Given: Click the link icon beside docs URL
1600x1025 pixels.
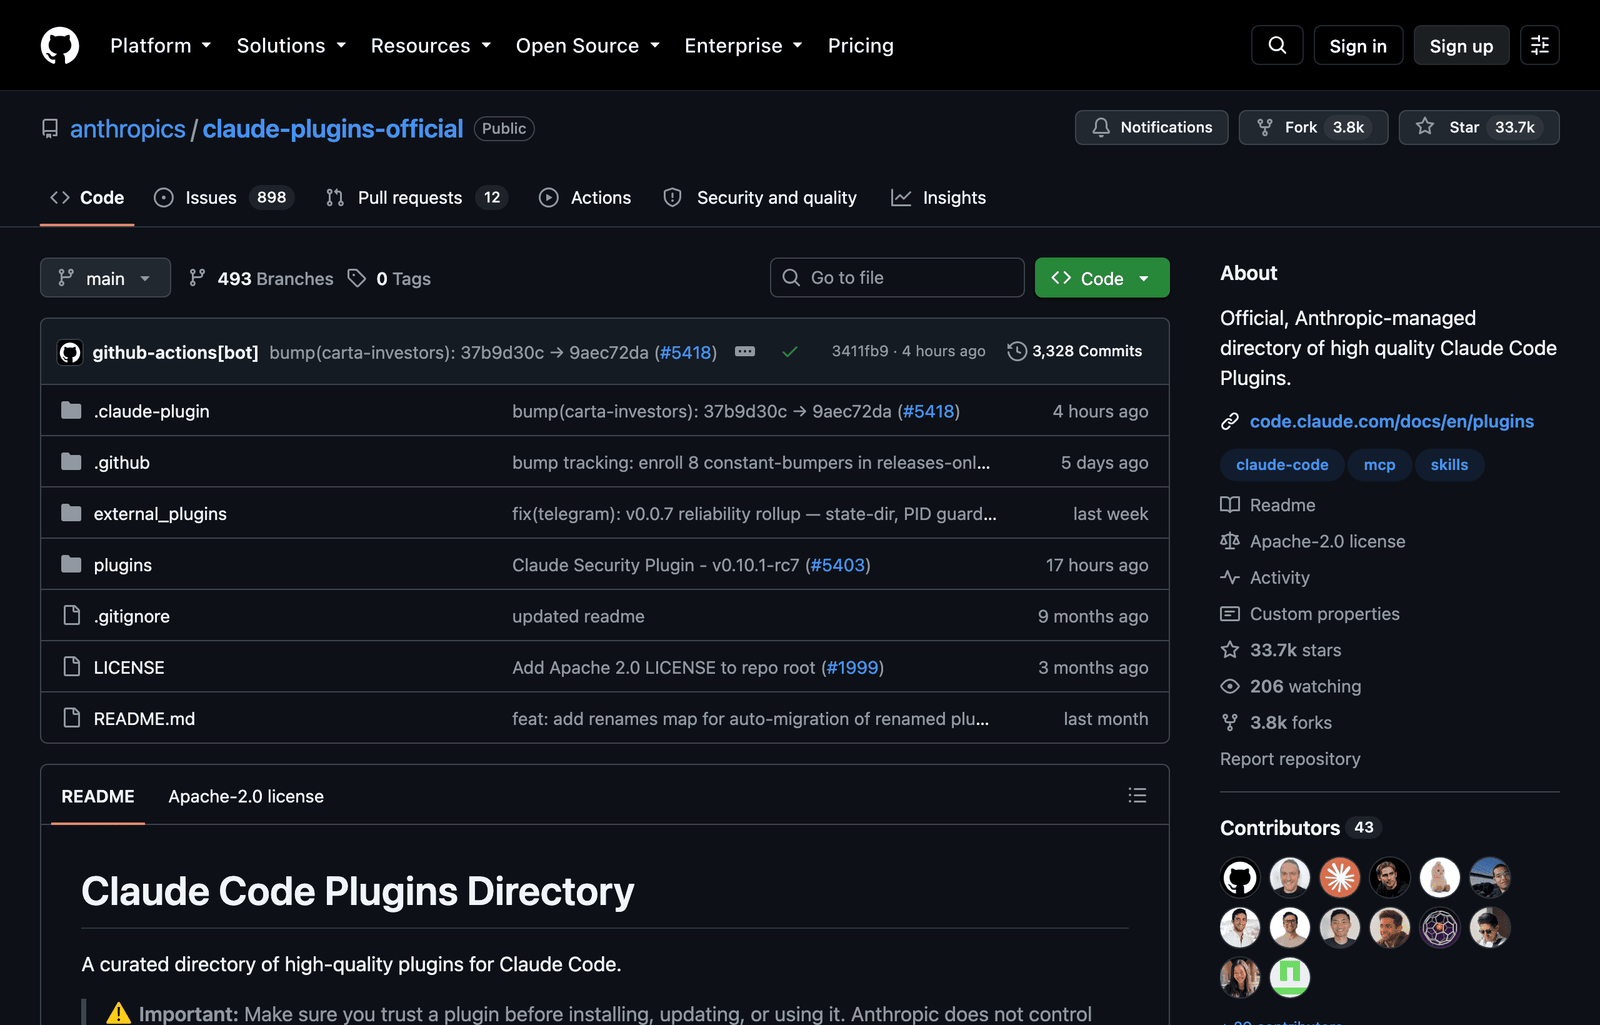Looking at the screenshot, I should coord(1230,422).
